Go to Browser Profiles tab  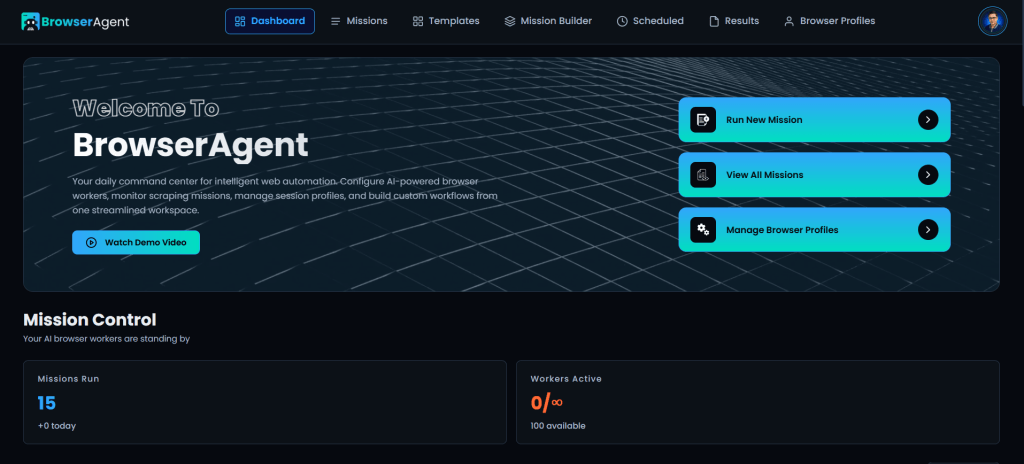point(829,21)
